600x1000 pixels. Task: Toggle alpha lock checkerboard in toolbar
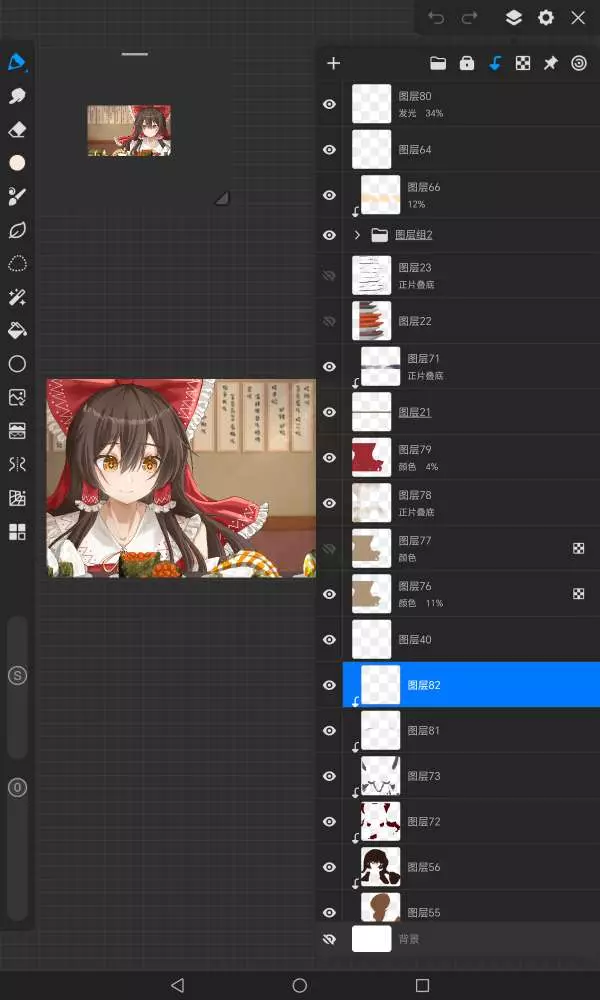coord(523,63)
